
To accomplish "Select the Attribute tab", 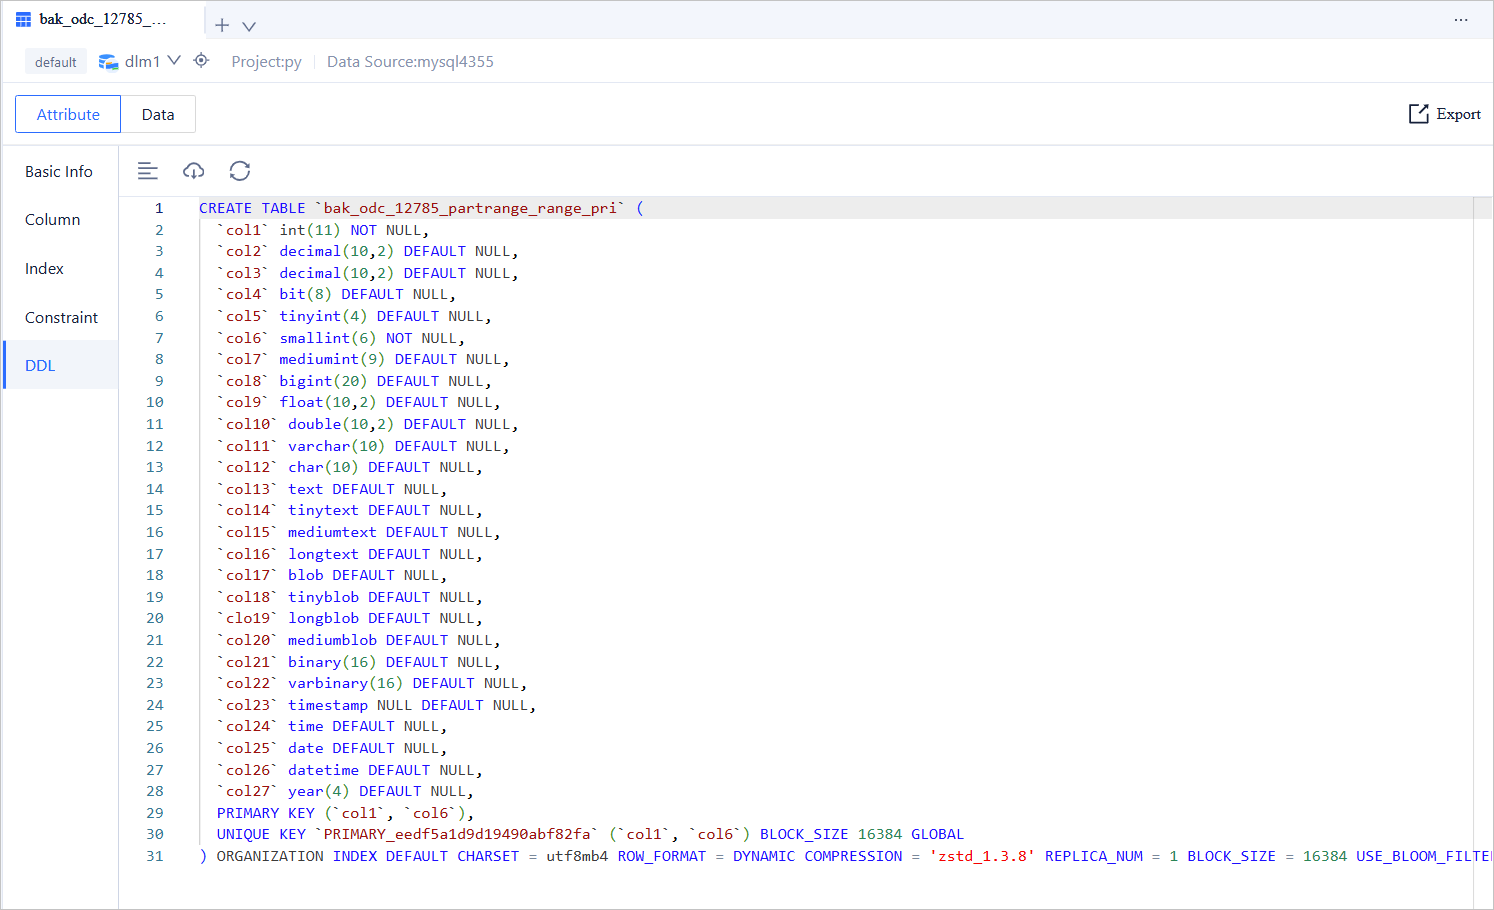I will coord(68,114).
